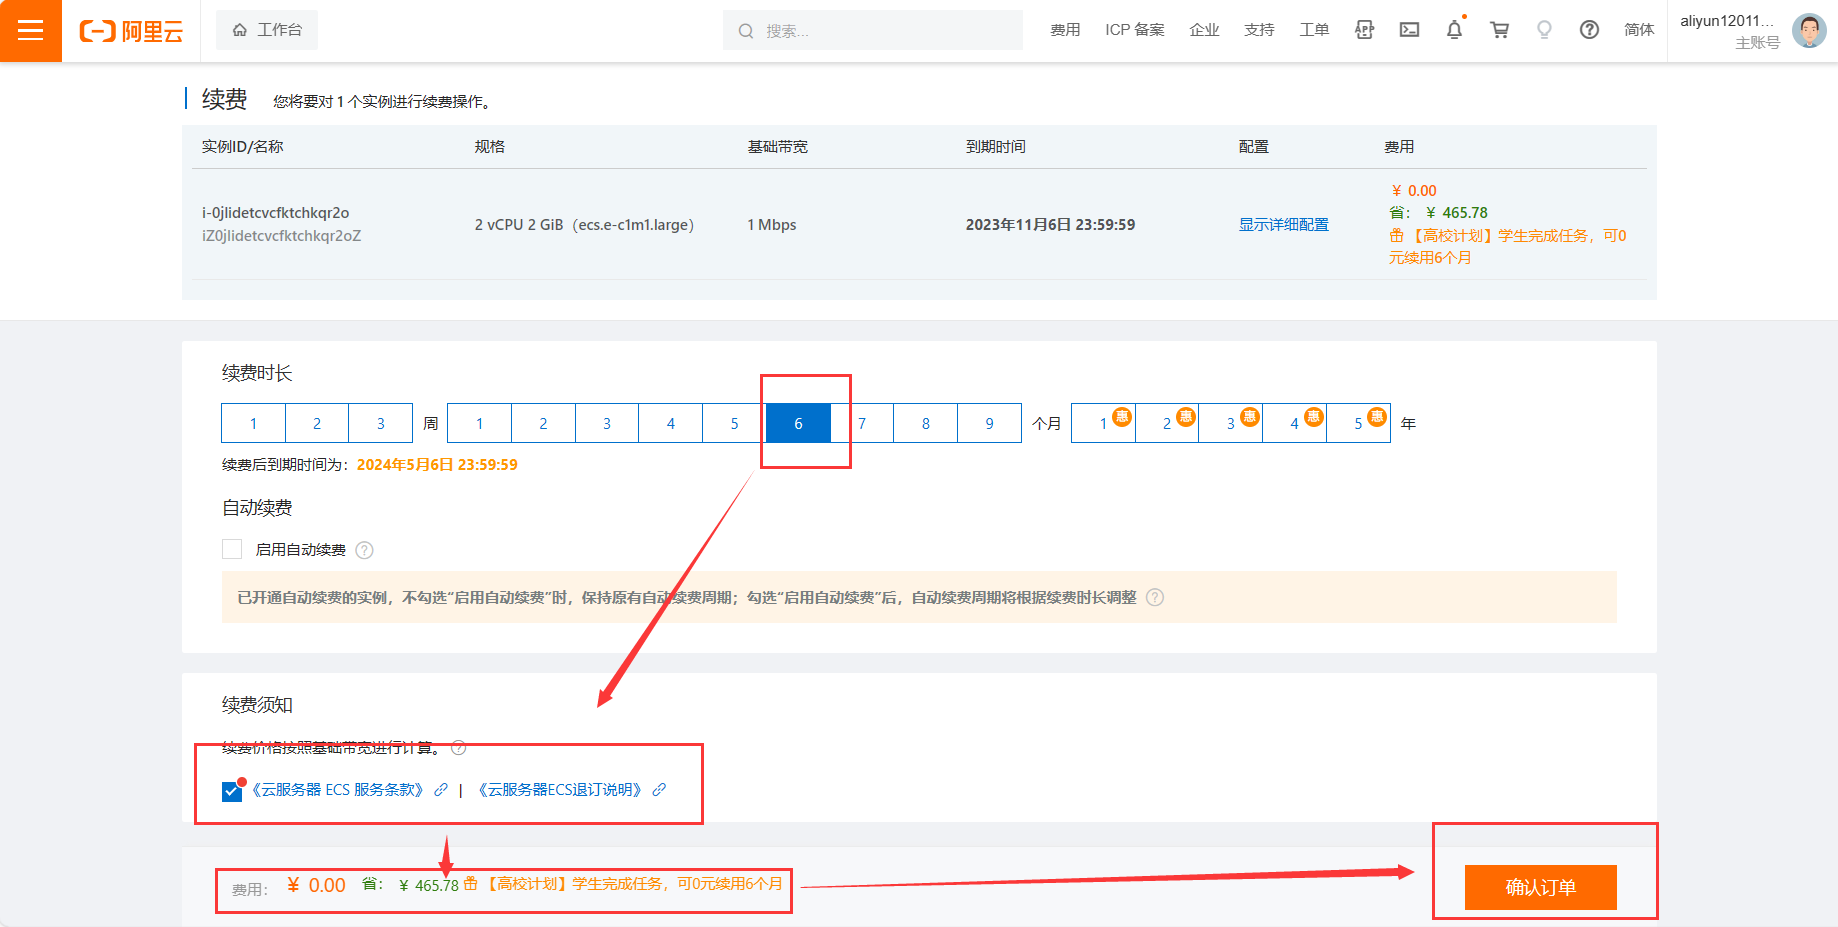Open 《云服务器 ECS 服务条款》 link

(338, 789)
